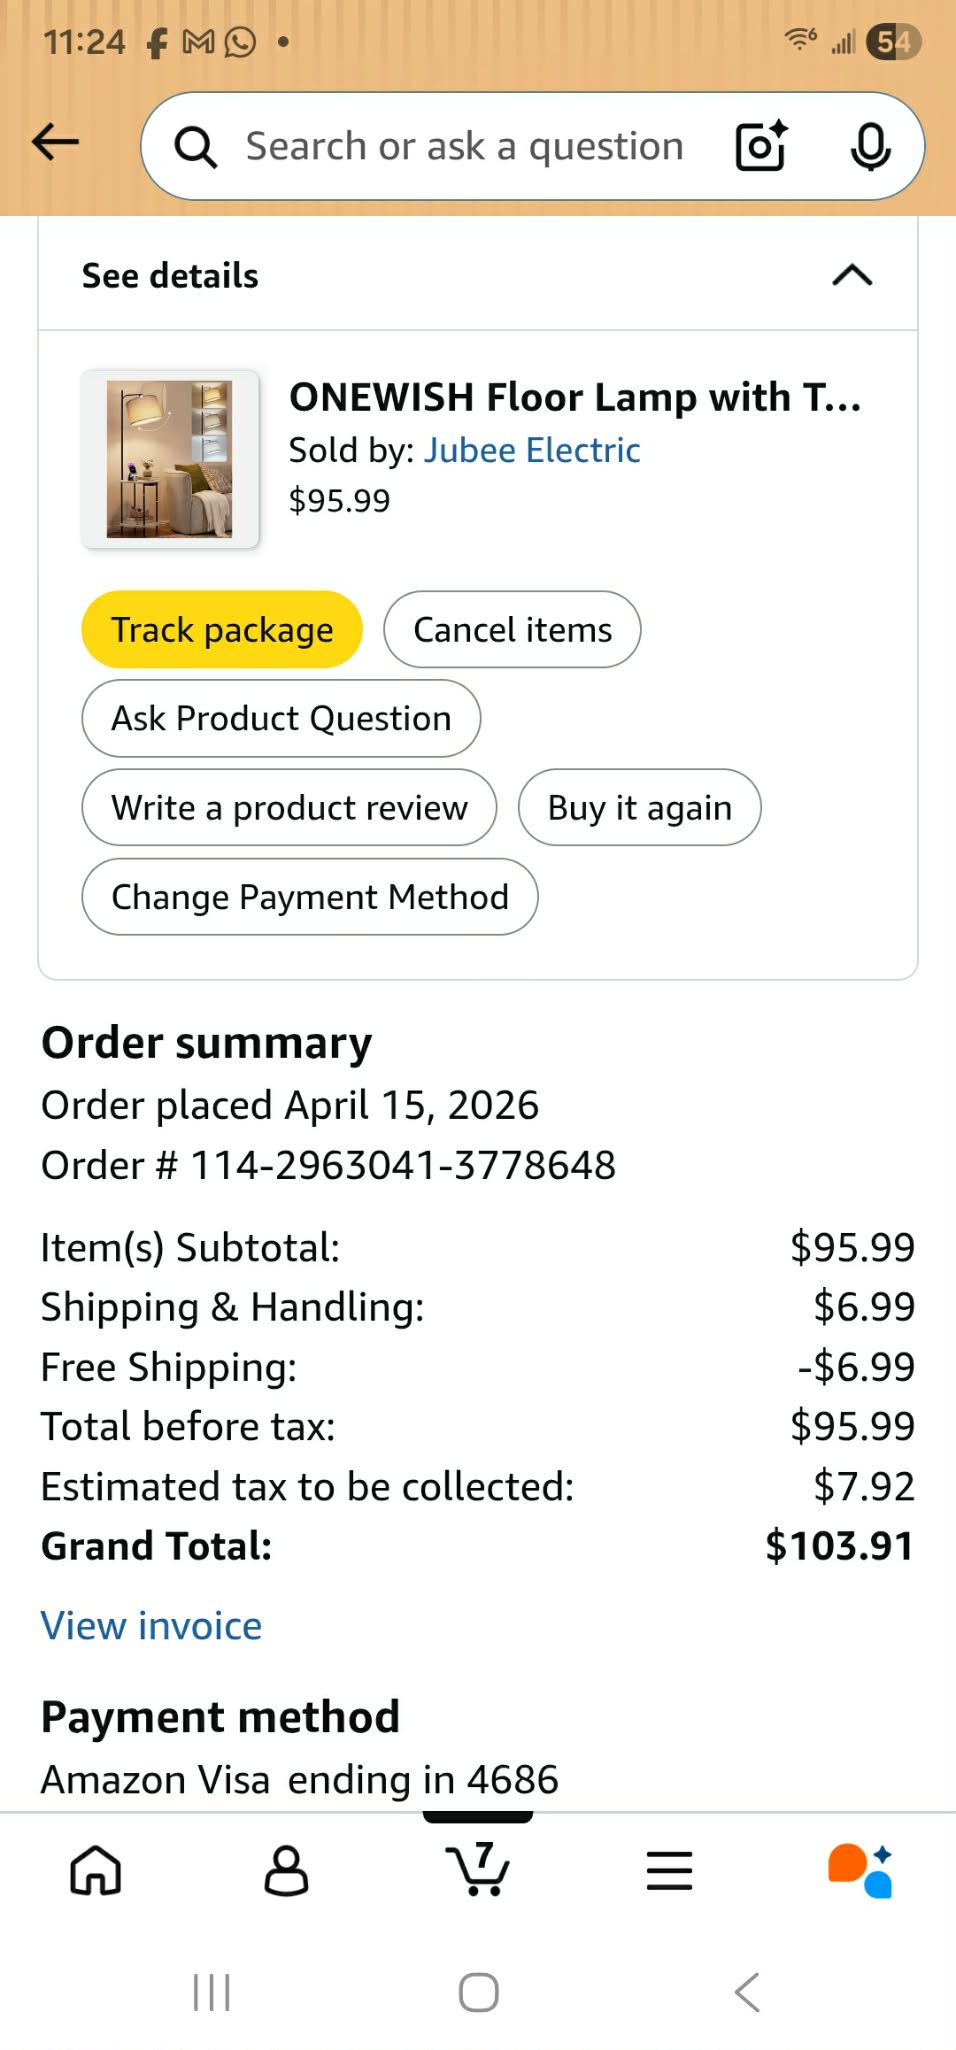The height and width of the screenshot is (2050, 956).
Task: Tap the microphone voice search icon
Action: (870, 147)
